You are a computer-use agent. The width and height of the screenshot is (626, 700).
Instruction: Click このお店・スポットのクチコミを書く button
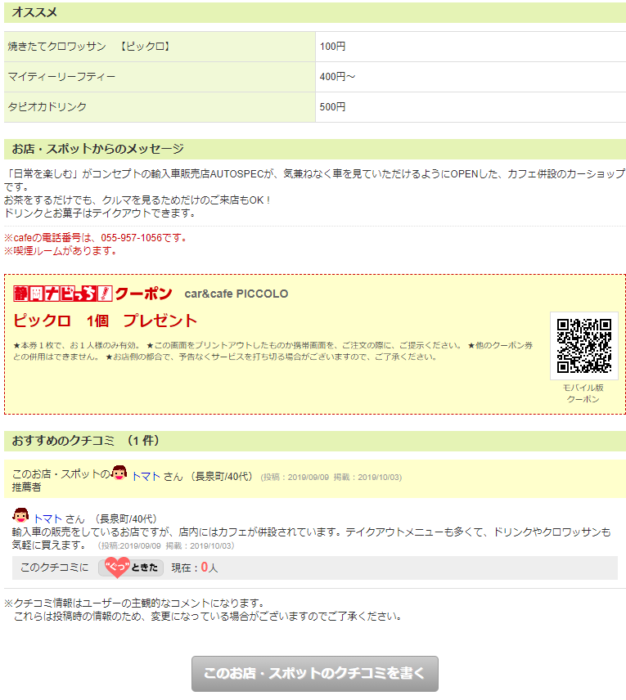[x=314, y=673]
